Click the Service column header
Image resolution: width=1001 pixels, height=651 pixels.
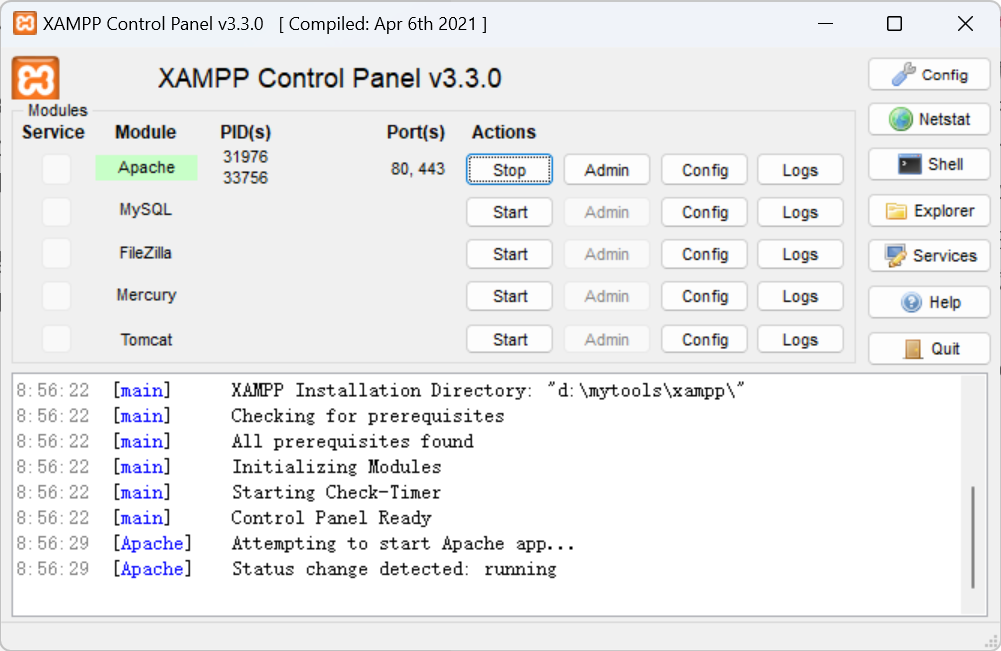pos(53,132)
